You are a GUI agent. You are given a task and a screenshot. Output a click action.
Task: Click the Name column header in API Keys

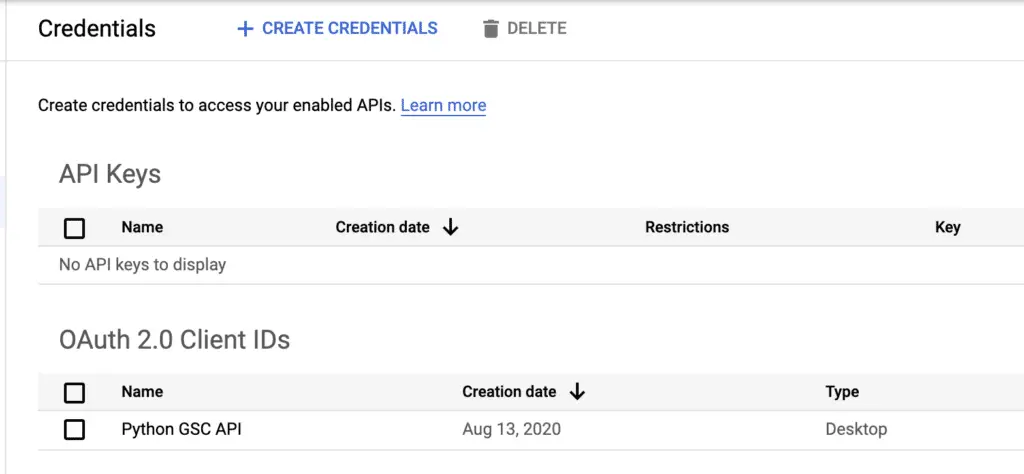(142, 227)
